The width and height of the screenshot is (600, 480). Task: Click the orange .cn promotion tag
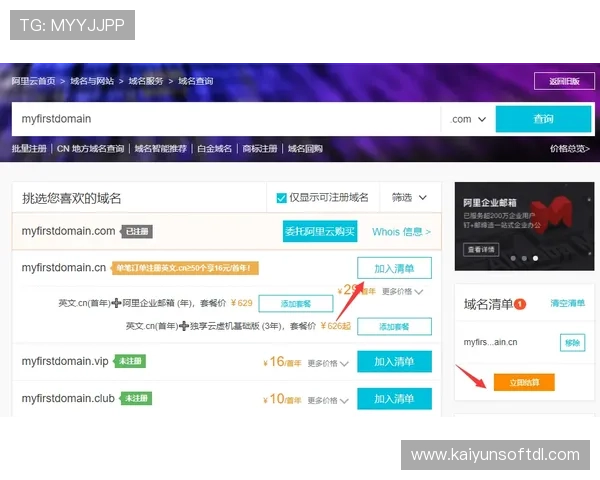coord(185,268)
